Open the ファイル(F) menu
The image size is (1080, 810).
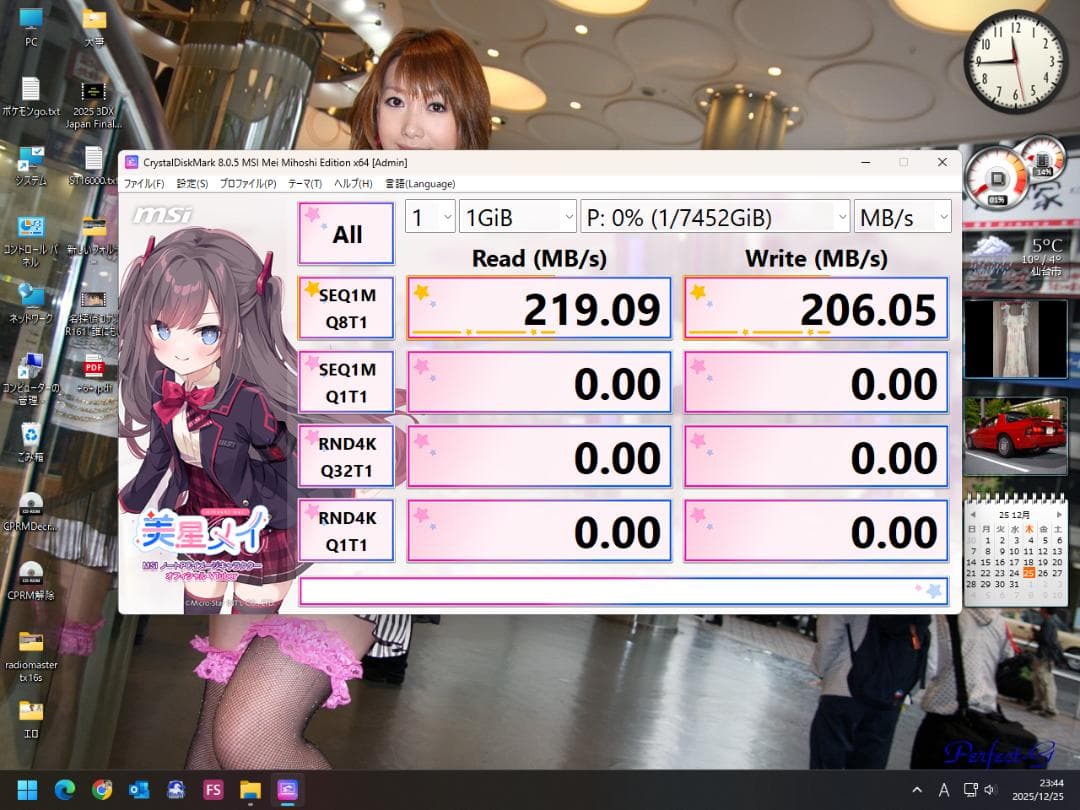coord(145,183)
